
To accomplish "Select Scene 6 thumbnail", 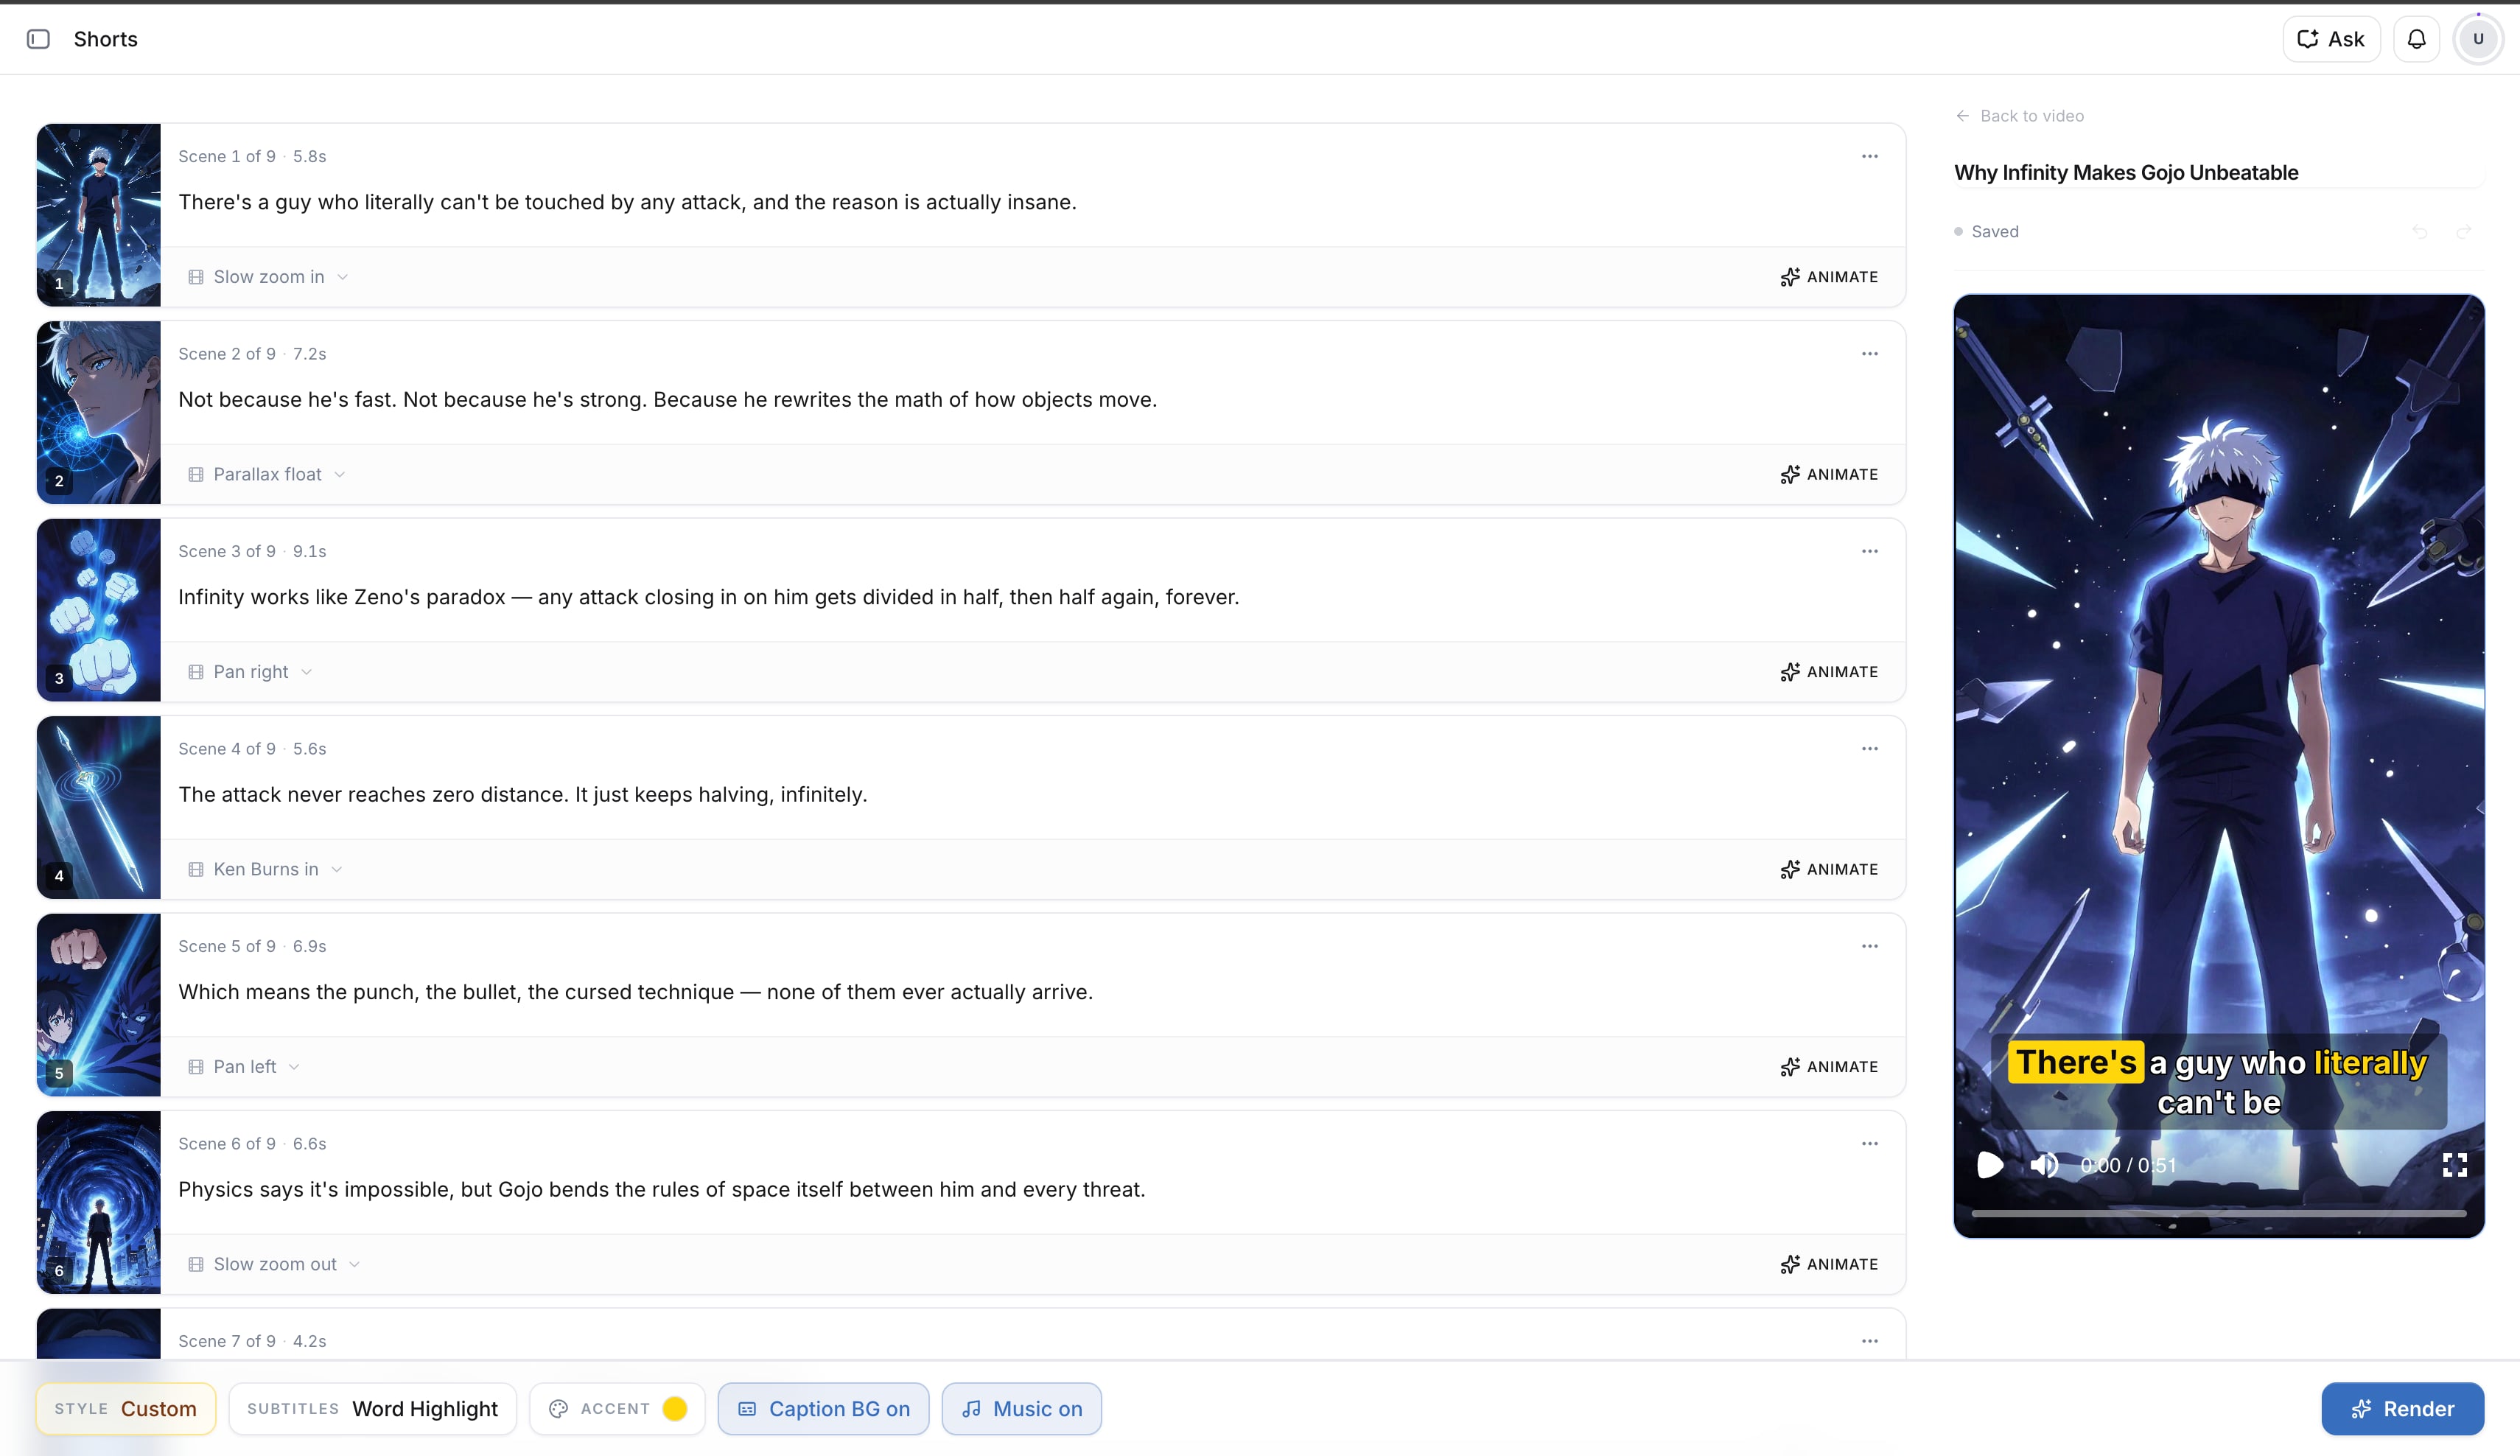I will tap(98, 1202).
